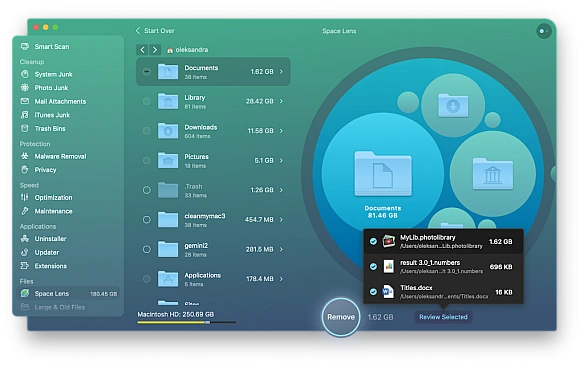This screenshot has width=584, height=367.
Task: Click the Remove button
Action: [x=341, y=317]
